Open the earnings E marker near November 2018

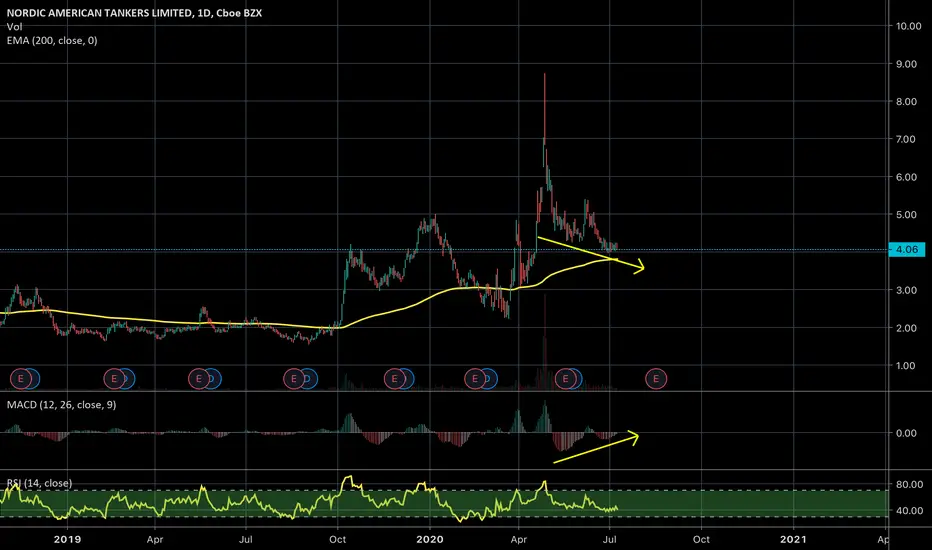click(x=21, y=379)
